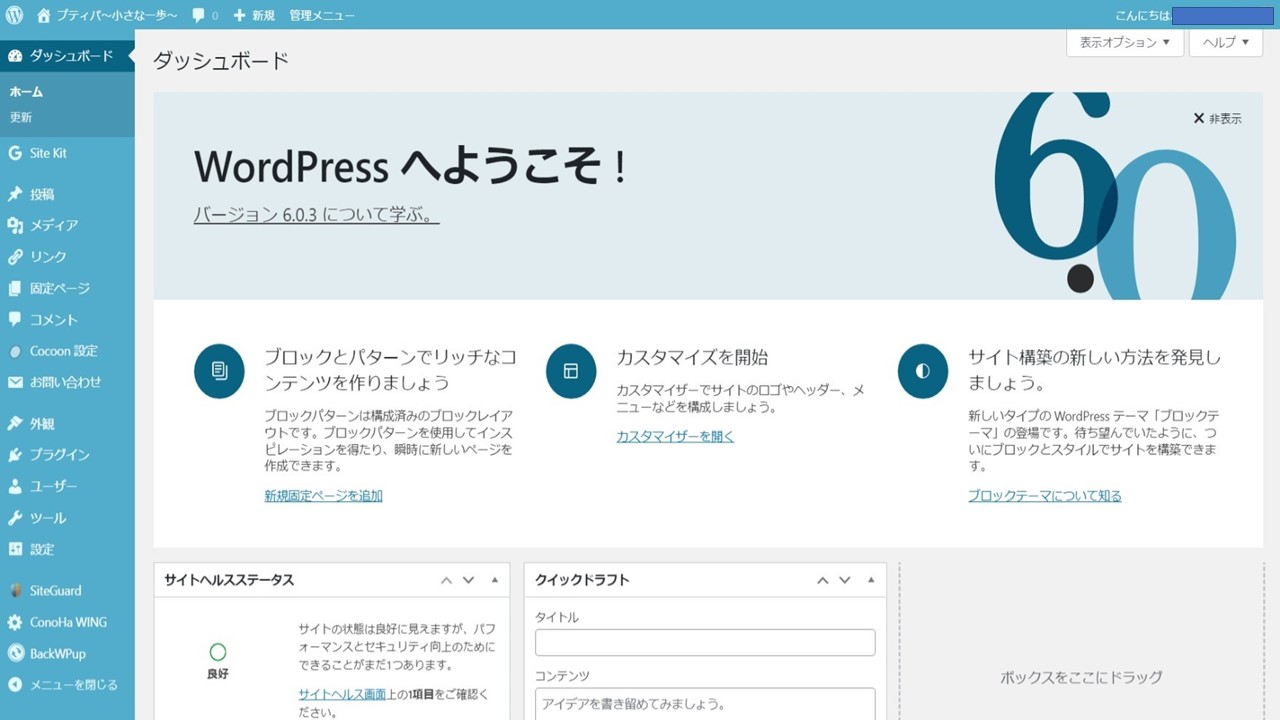1280x720 pixels.
Task: Click the BackWPup icon in sidebar
Action: click(x=15, y=653)
